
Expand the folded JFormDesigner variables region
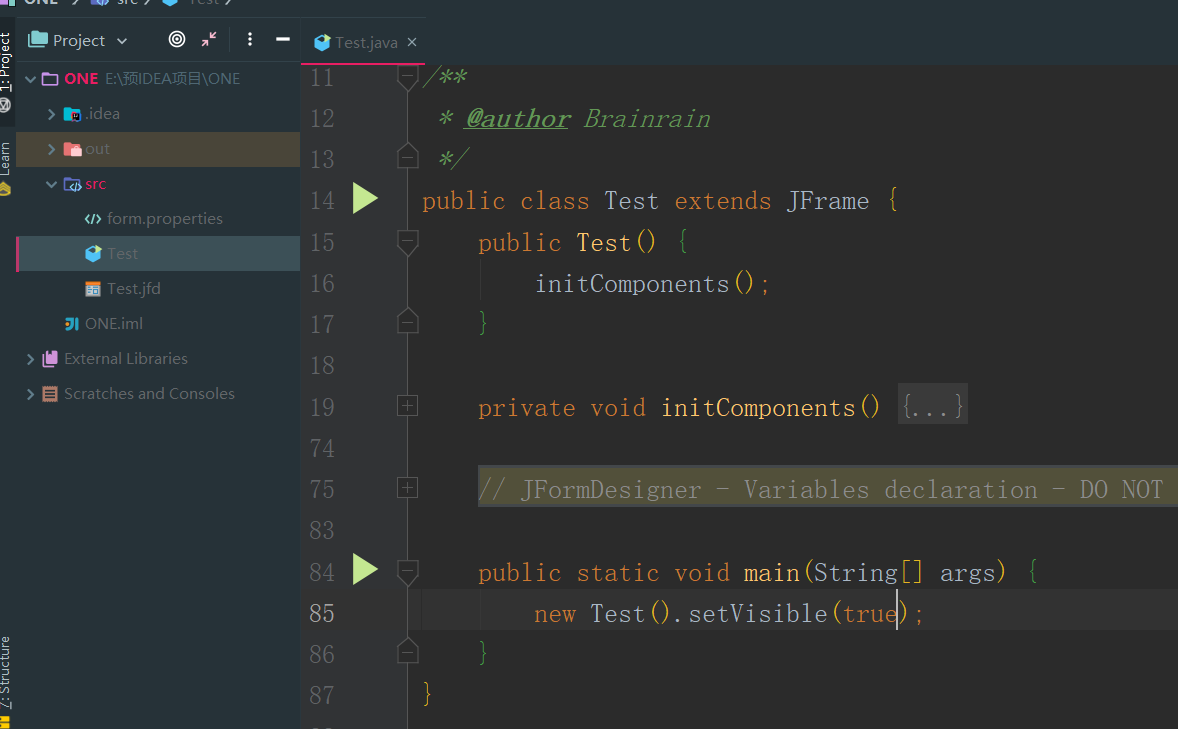[x=407, y=487]
